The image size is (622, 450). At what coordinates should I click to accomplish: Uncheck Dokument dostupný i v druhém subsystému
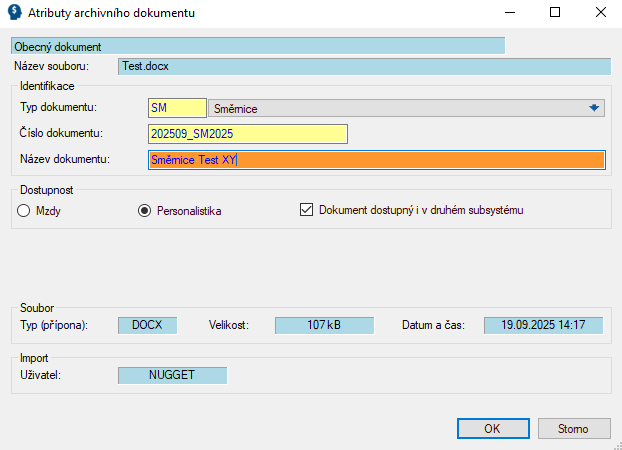[x=307, y=211]
